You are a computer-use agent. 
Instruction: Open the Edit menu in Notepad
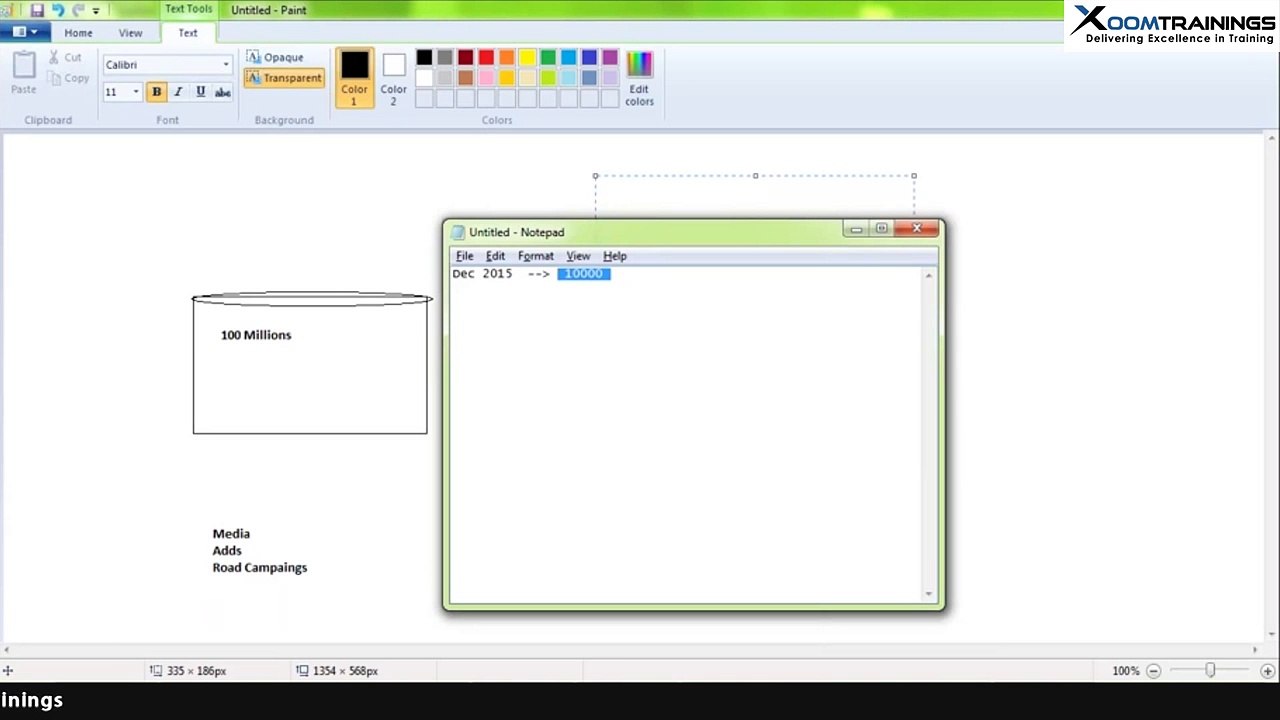[x=495, y=256]
